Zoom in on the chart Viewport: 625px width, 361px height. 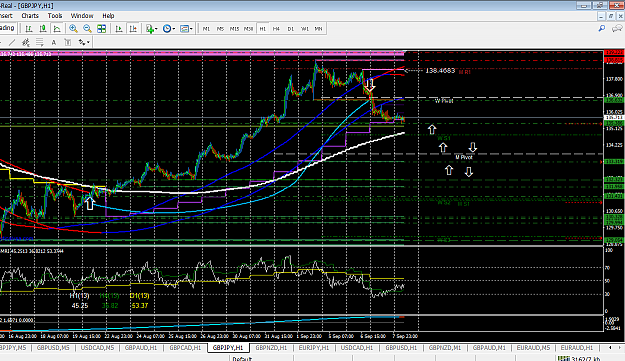coord(73,29)
